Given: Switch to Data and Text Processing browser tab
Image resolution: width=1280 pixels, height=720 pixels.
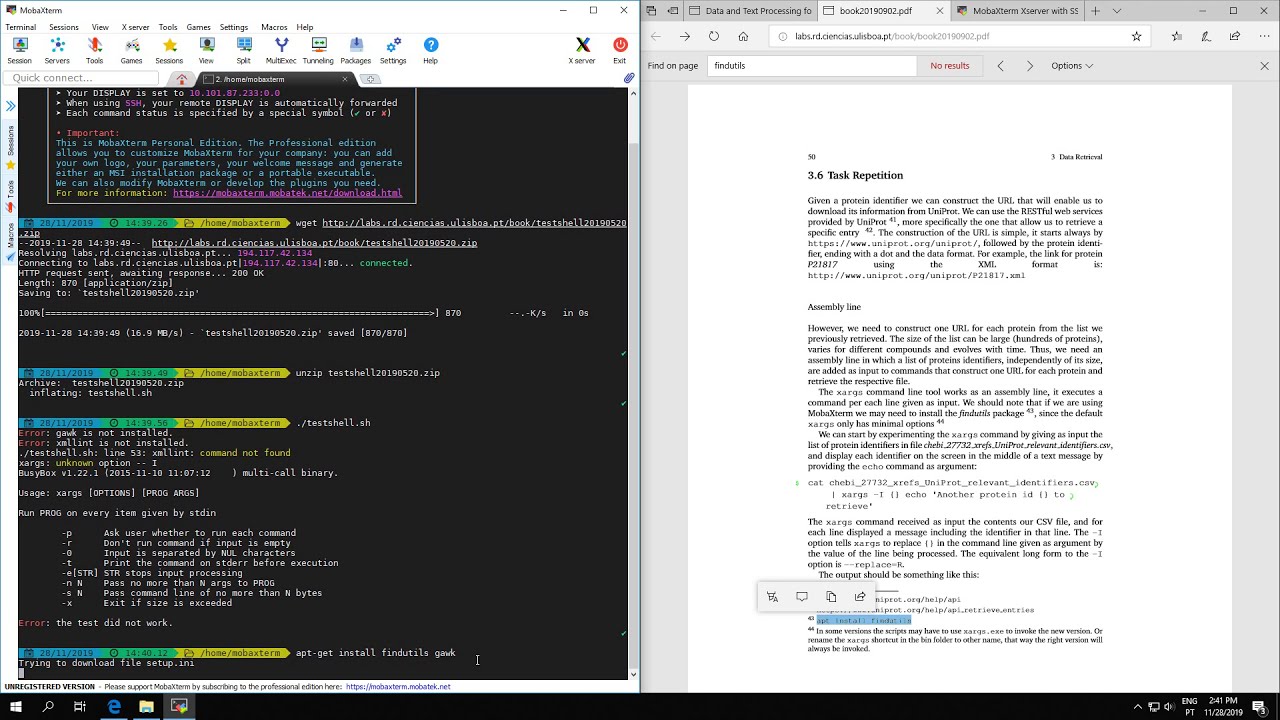Looking at the screenshot, I should point(750,11).
